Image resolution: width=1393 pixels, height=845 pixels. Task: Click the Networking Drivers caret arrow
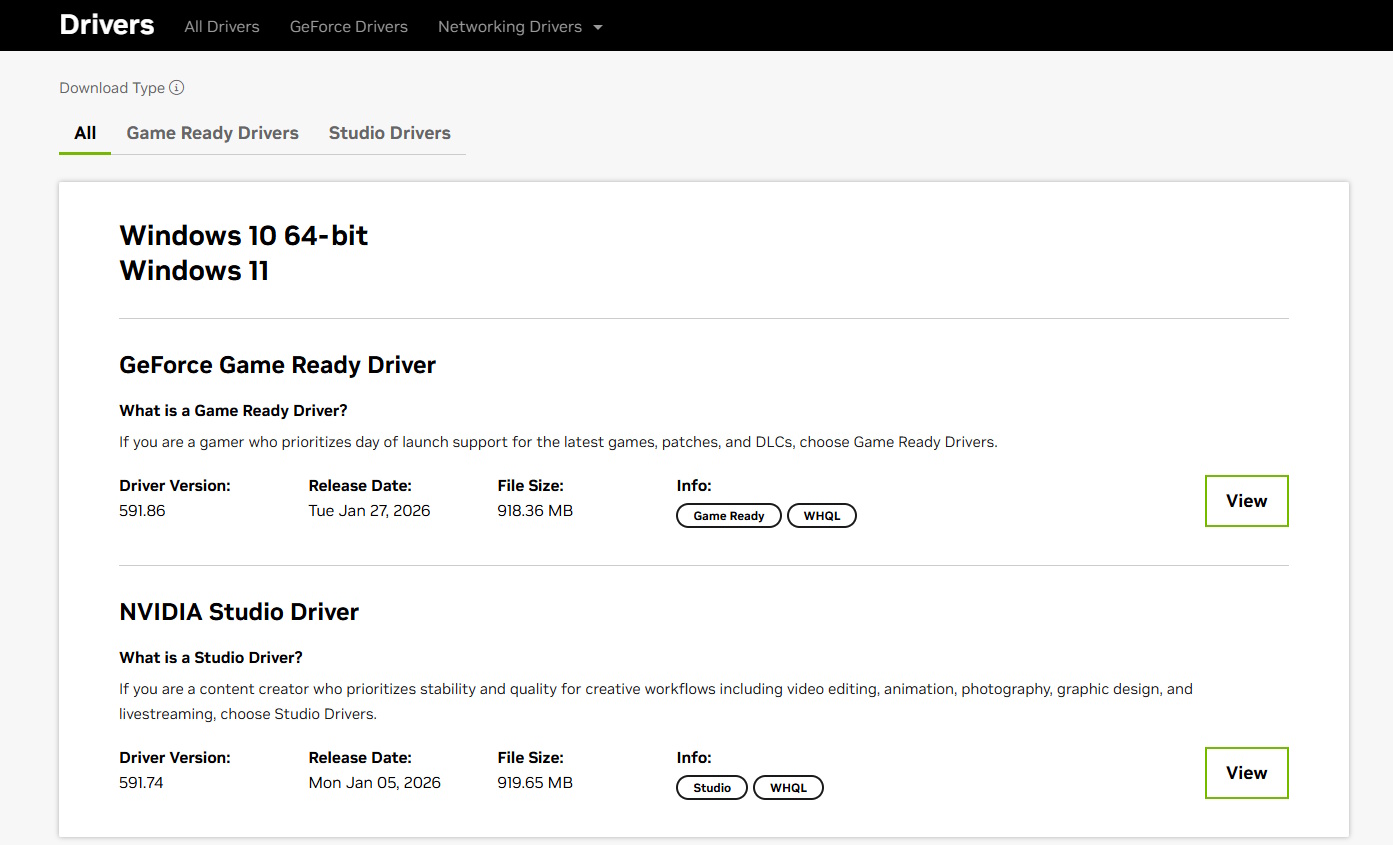(x=598, y=27)
